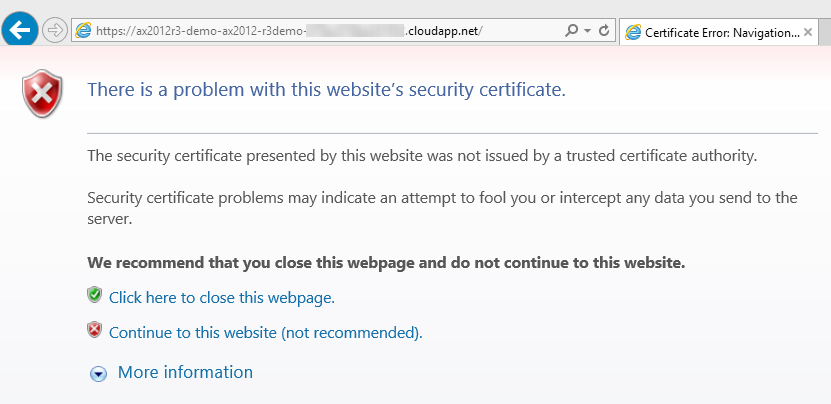
Task: Click the browser Back arrow button
Action: (22, 31)
